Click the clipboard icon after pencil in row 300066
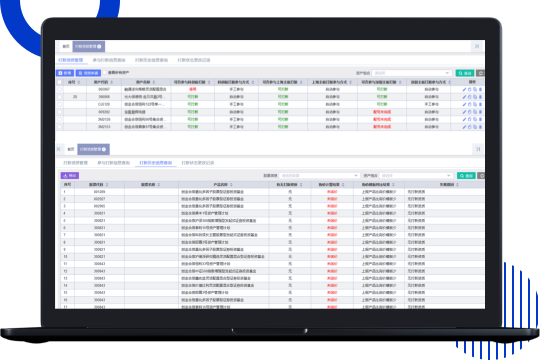The height and width of the screenshot is (360, 540). click(x=469, y=97)
